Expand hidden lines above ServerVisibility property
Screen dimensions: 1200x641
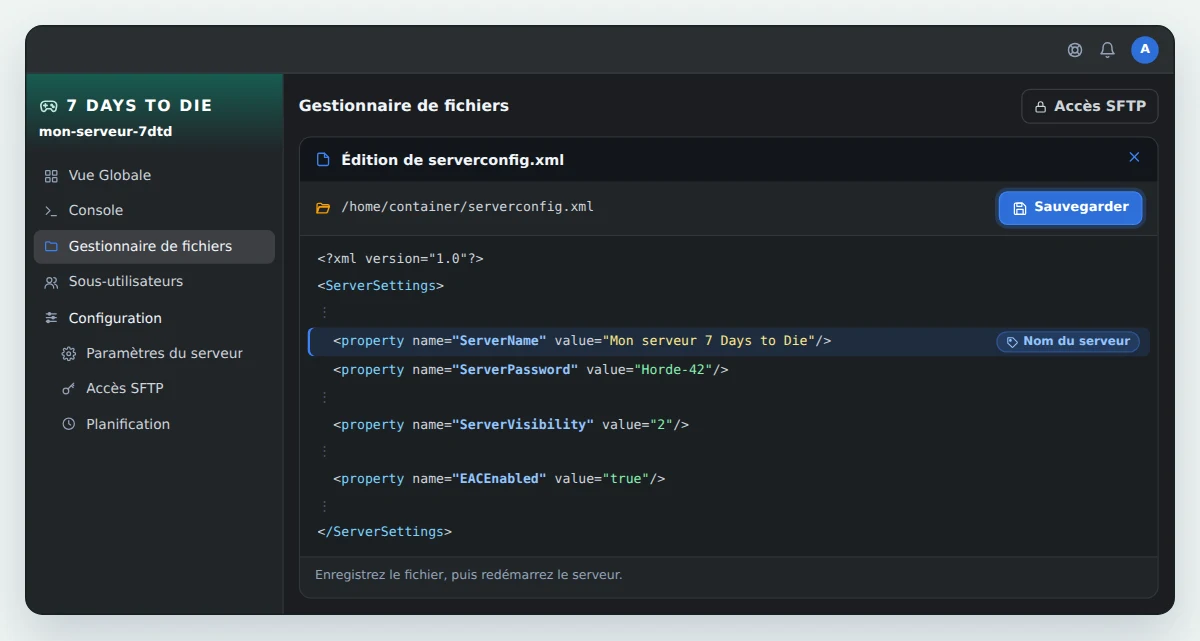324,397
